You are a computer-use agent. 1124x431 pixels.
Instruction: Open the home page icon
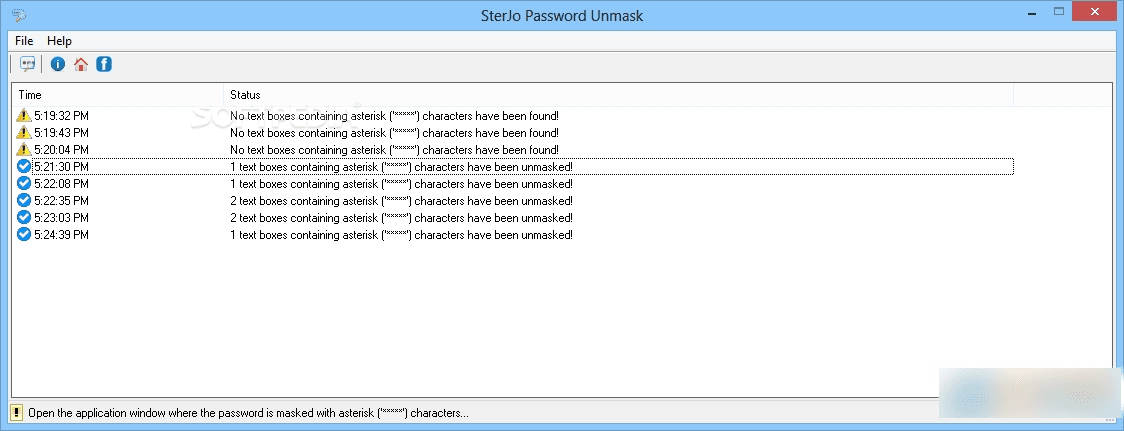(x=81, y=65)
